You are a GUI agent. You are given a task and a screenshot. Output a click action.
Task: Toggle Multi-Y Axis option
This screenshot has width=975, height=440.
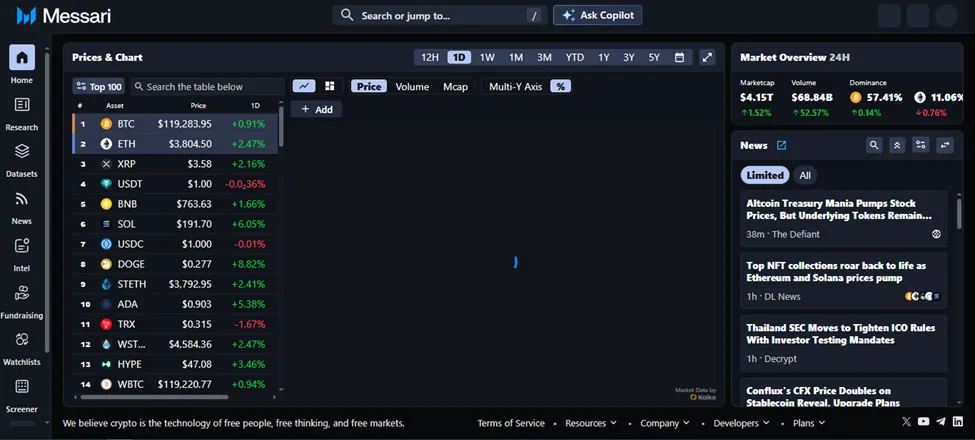coord(515,86)
